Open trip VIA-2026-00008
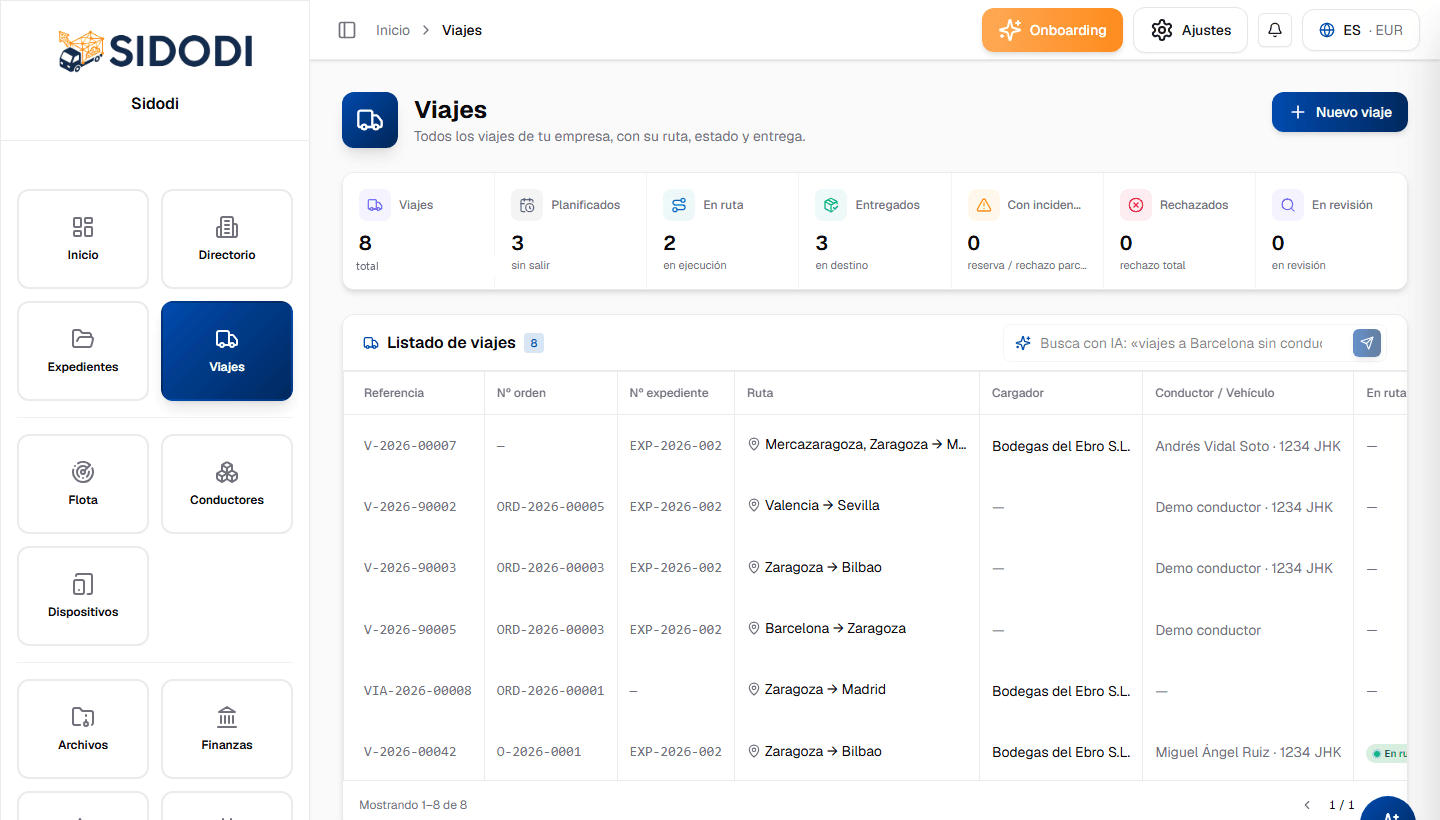 (x=418, y=691)
